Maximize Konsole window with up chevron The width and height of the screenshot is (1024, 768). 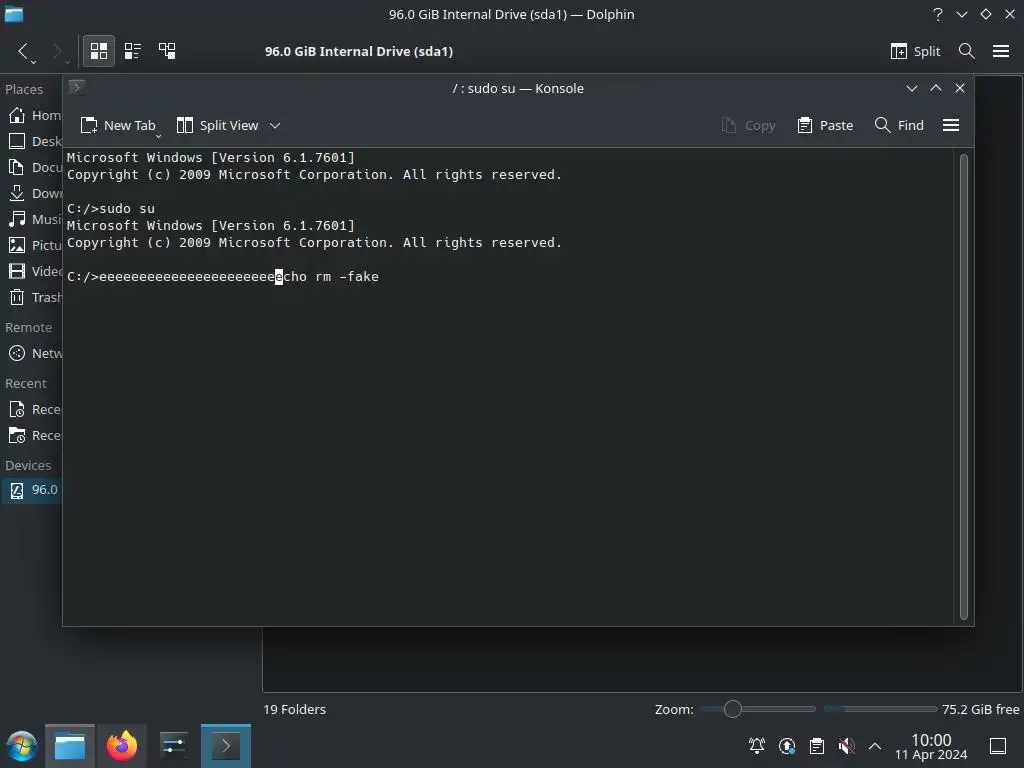tap(936, 88)
